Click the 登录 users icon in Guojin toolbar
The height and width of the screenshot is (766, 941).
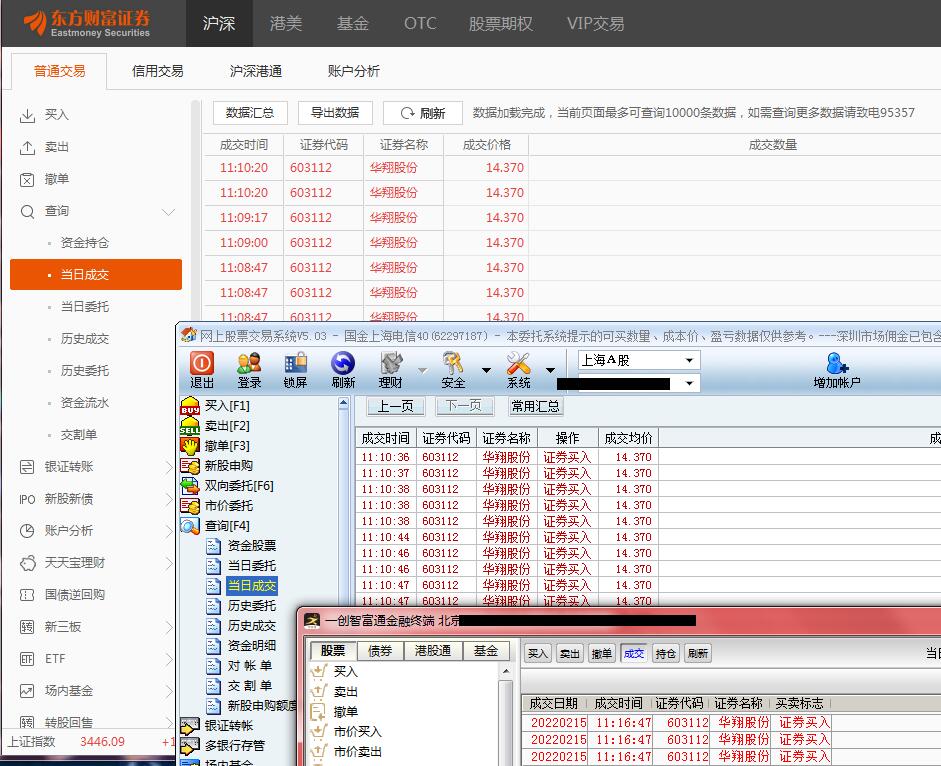[249, 363]
